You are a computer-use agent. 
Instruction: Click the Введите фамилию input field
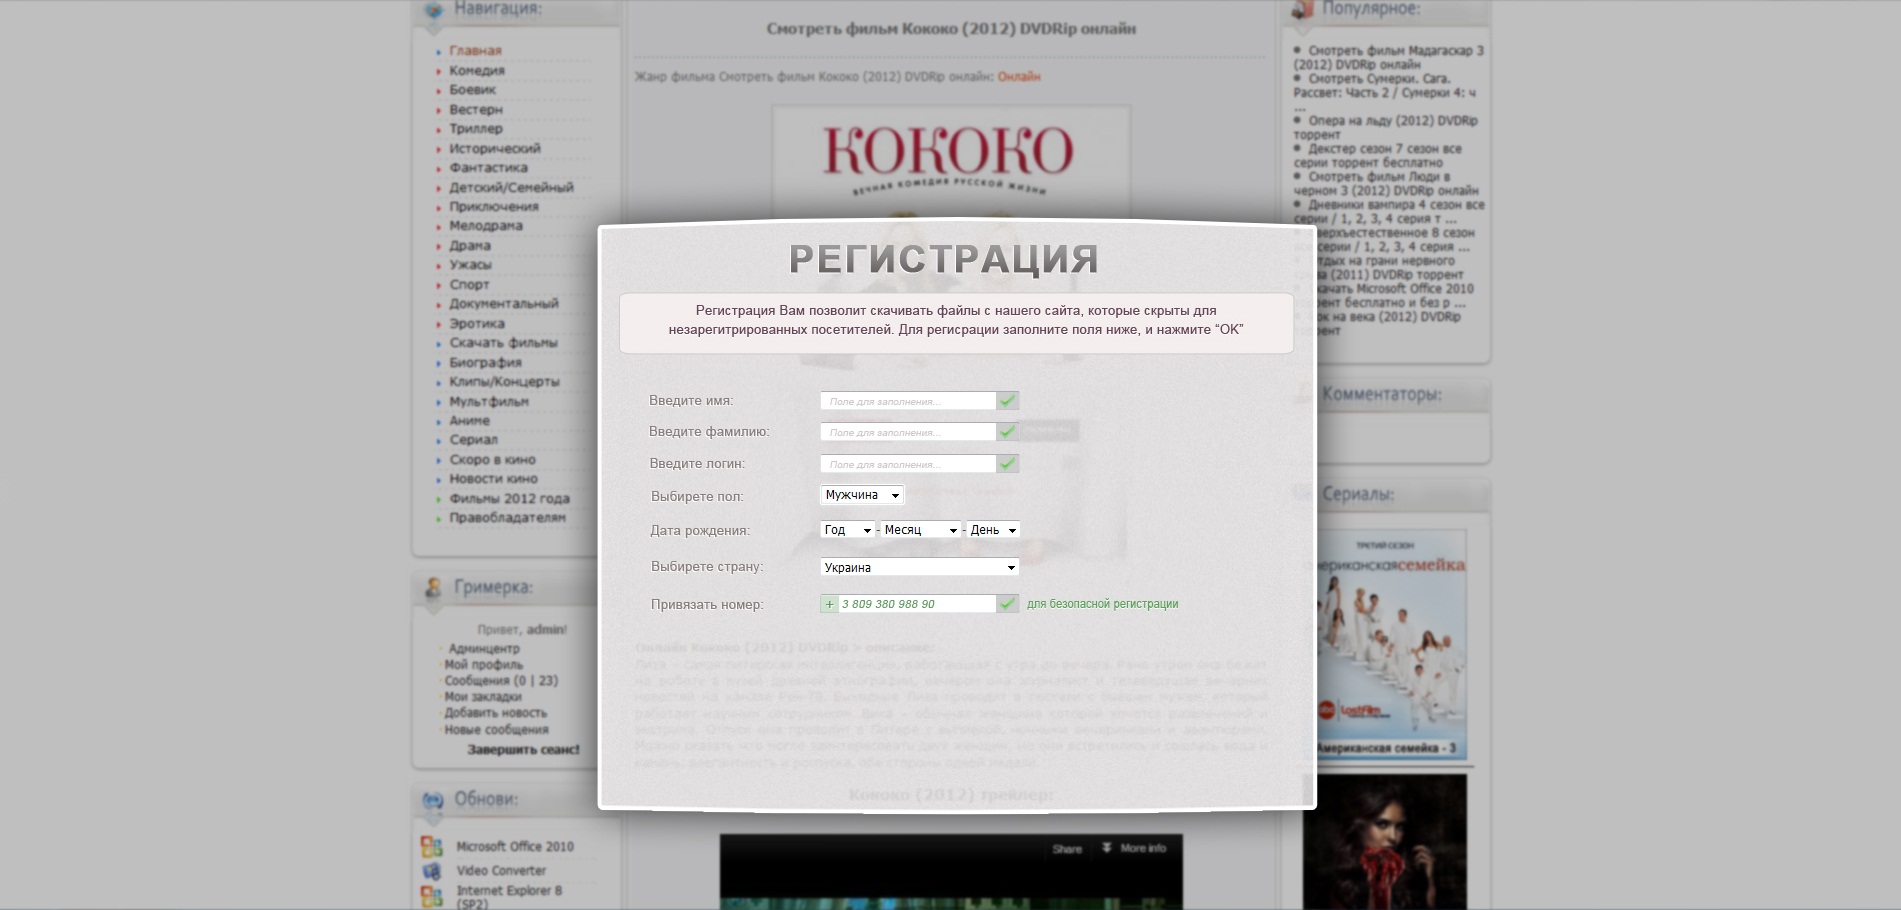coord(908,432)
